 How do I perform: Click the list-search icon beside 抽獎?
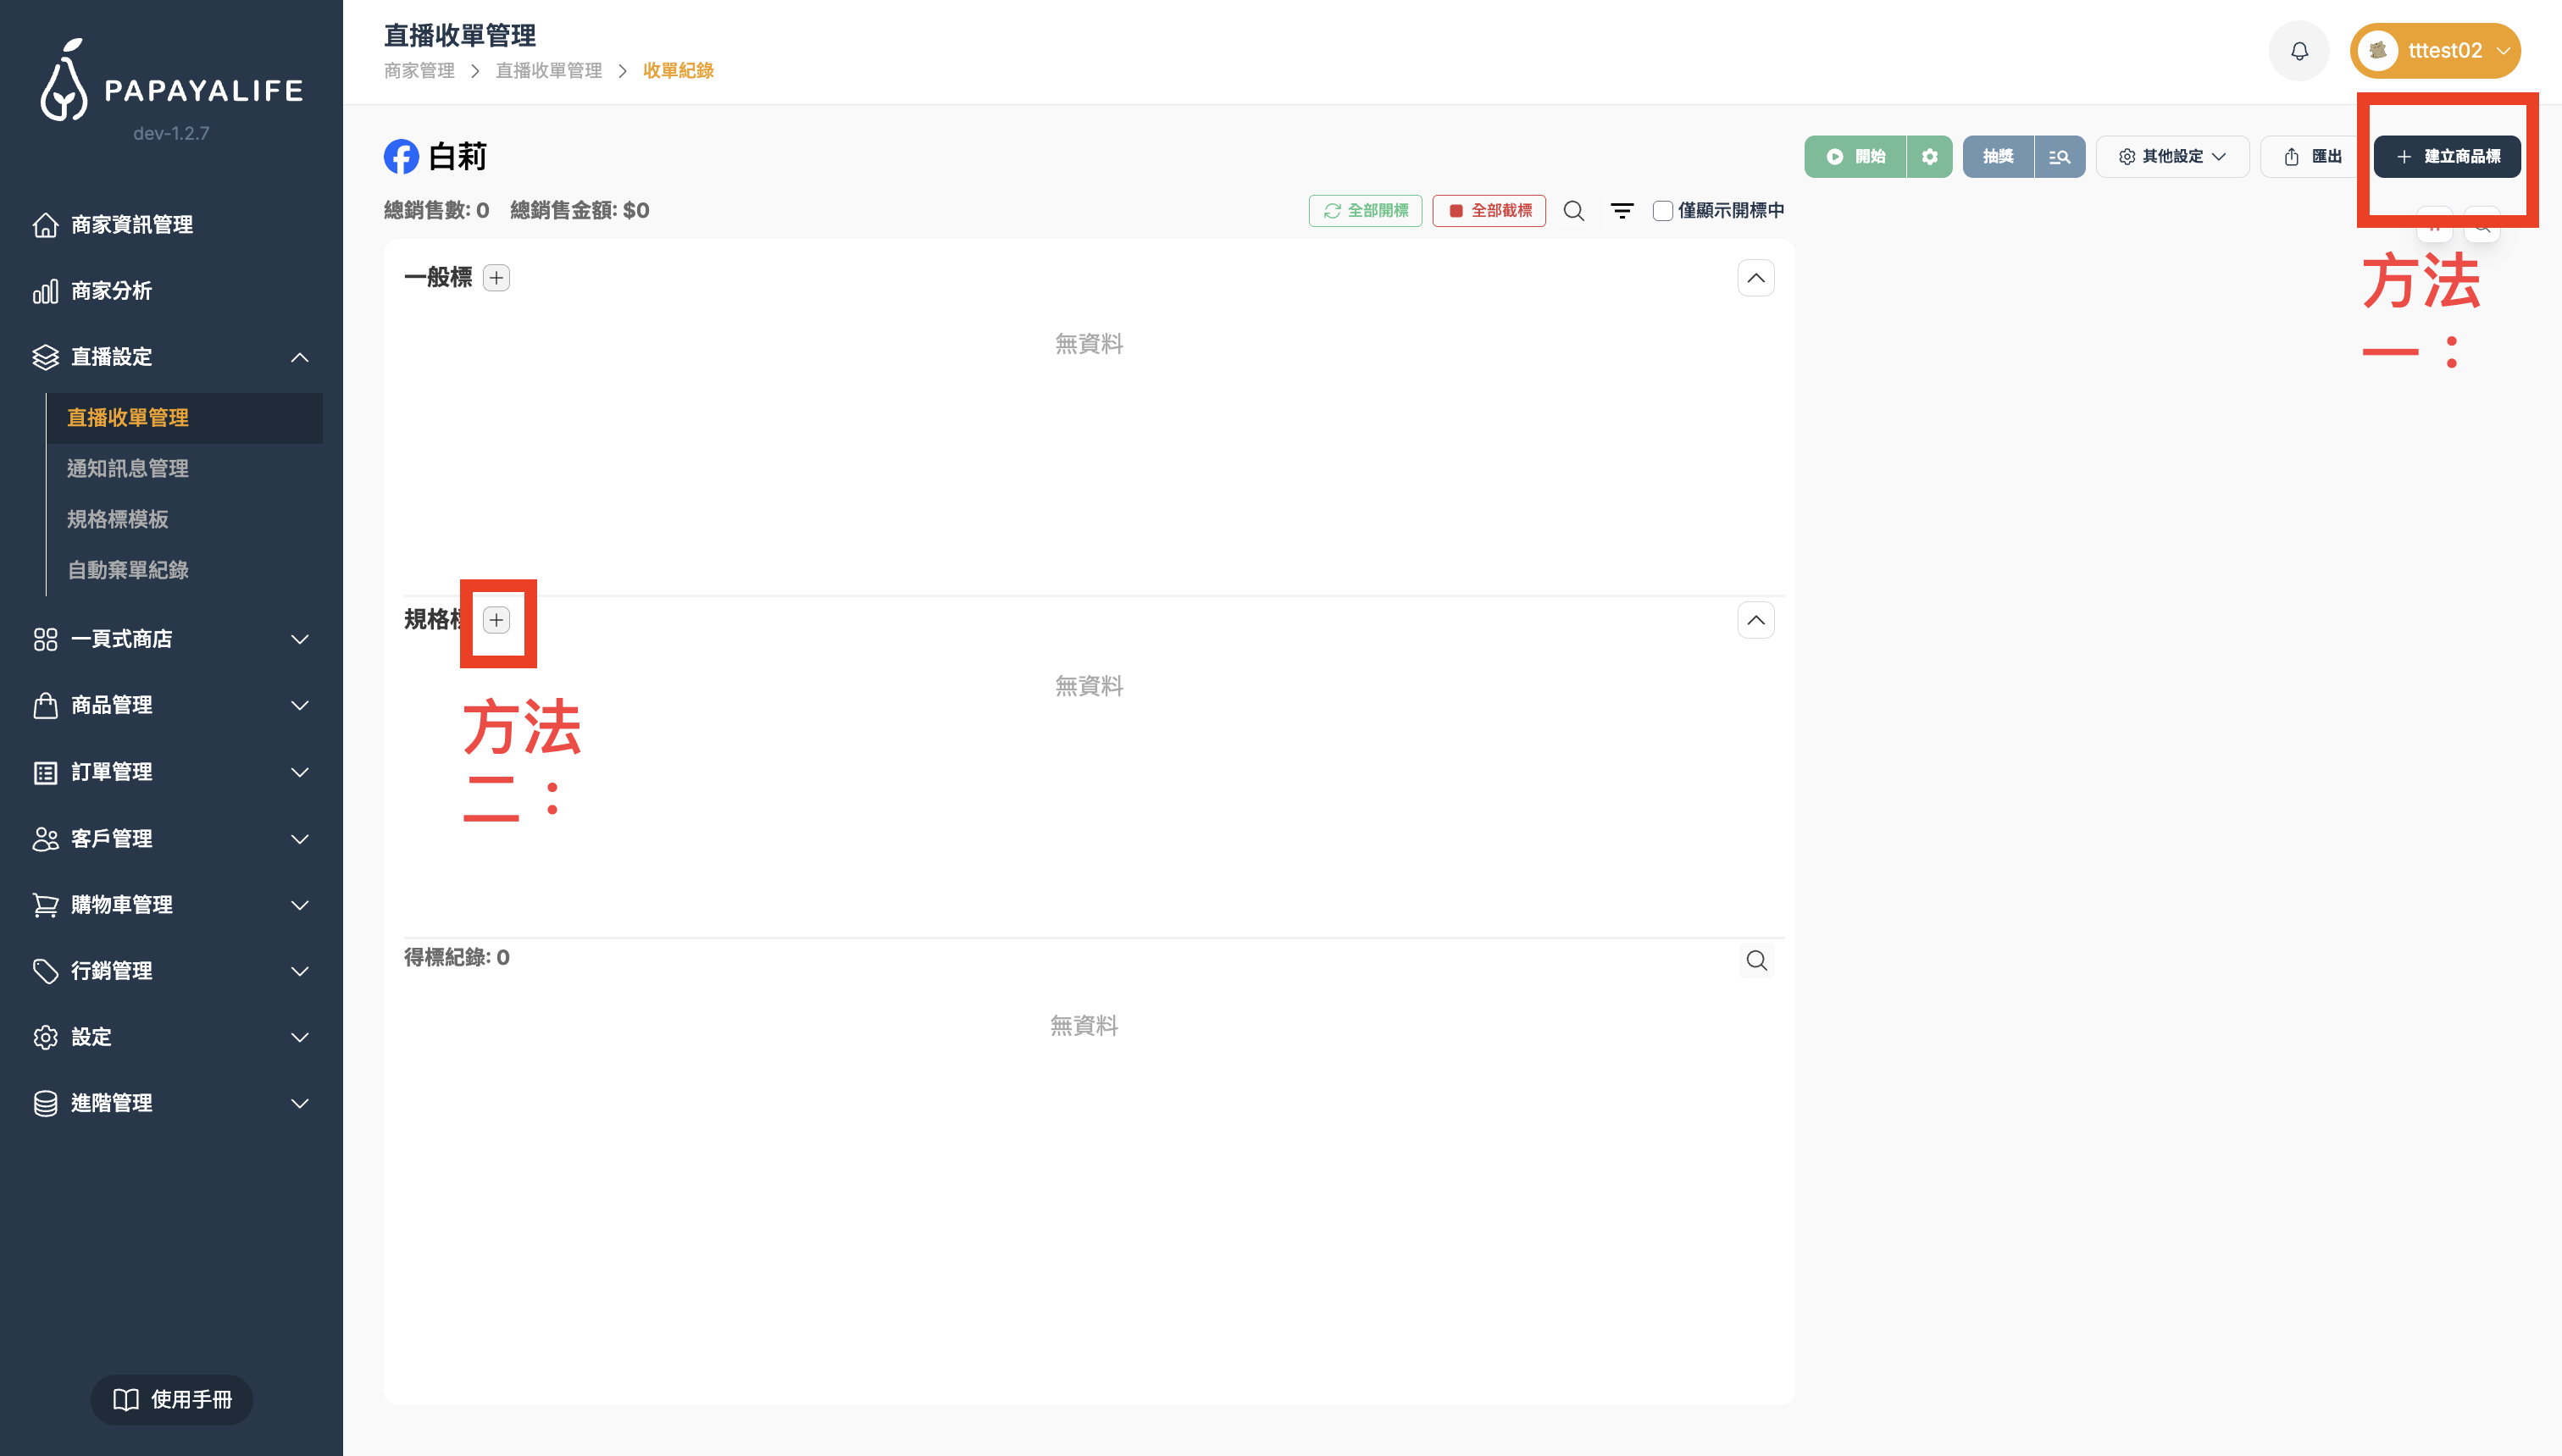pyautogui.click(x=2059, y=157)
